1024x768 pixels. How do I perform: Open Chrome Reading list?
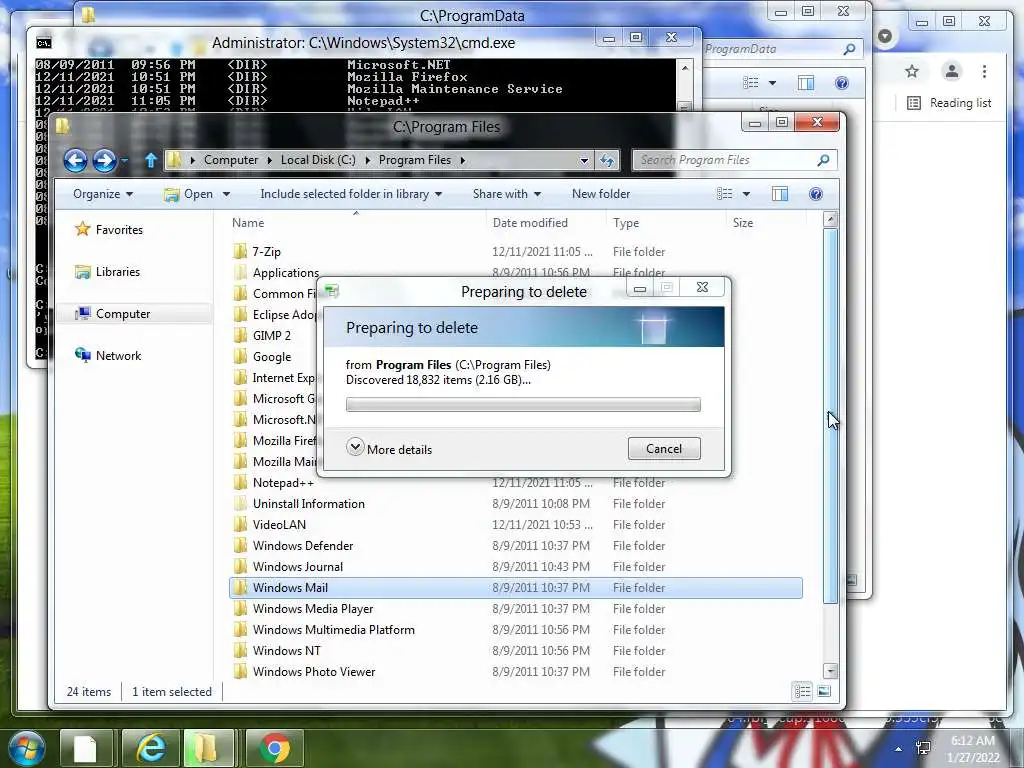[x=949, y=103]
